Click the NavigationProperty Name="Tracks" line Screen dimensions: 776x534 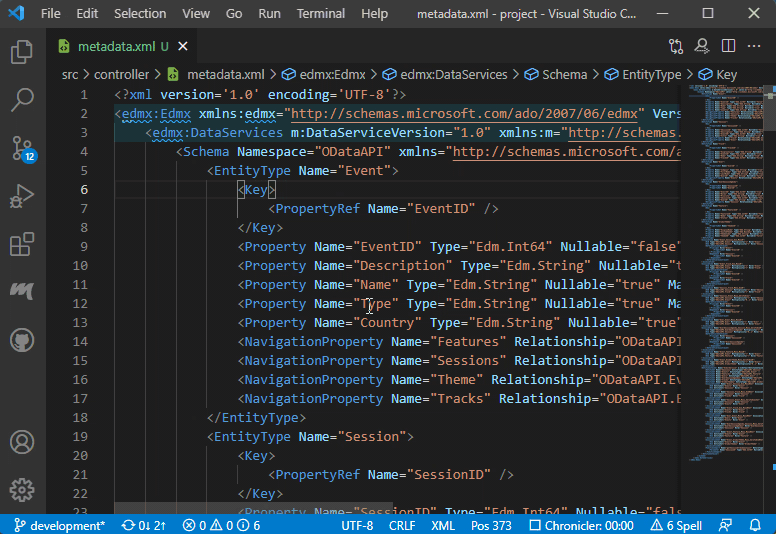(x=459, y=399)
